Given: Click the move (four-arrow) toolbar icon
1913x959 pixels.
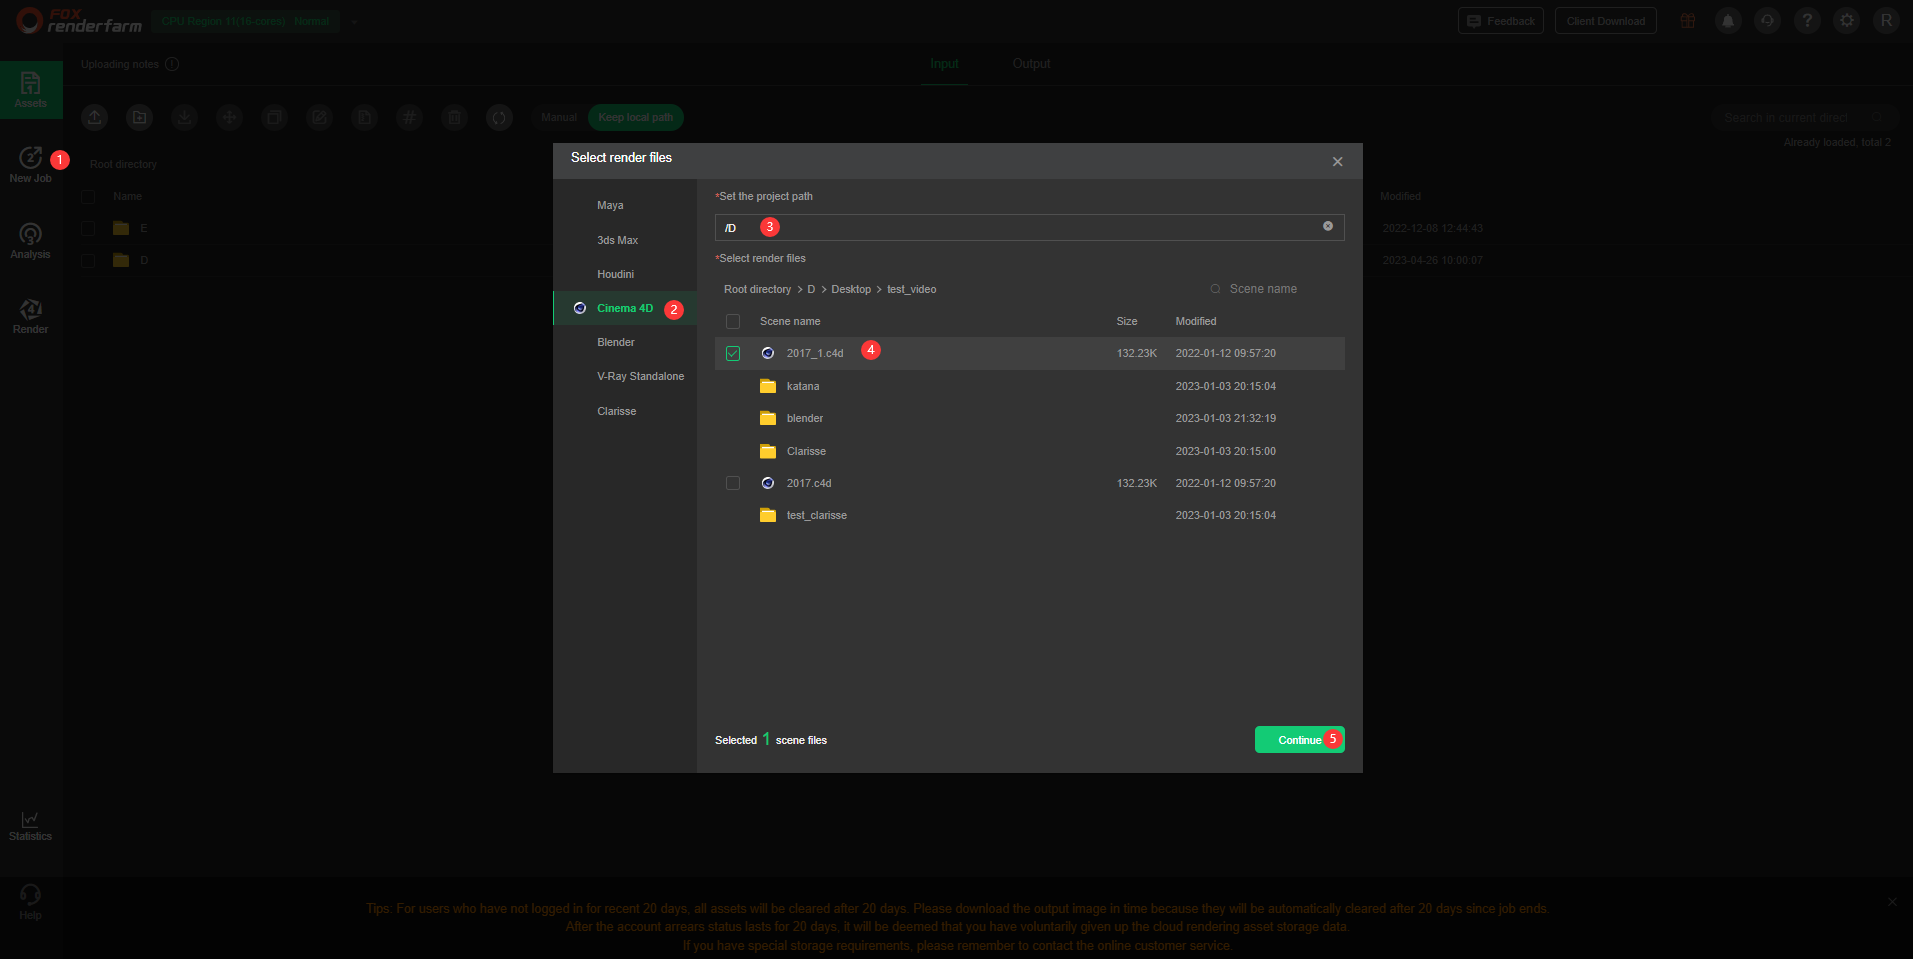Looking at the screenshot, I should [230, 118].
